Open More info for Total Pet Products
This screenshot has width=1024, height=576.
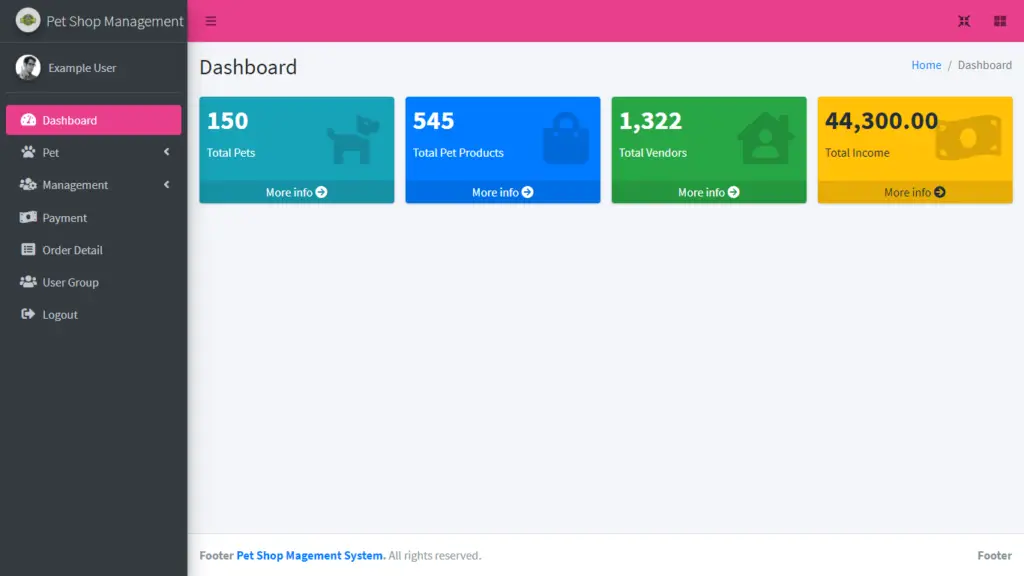502,192
